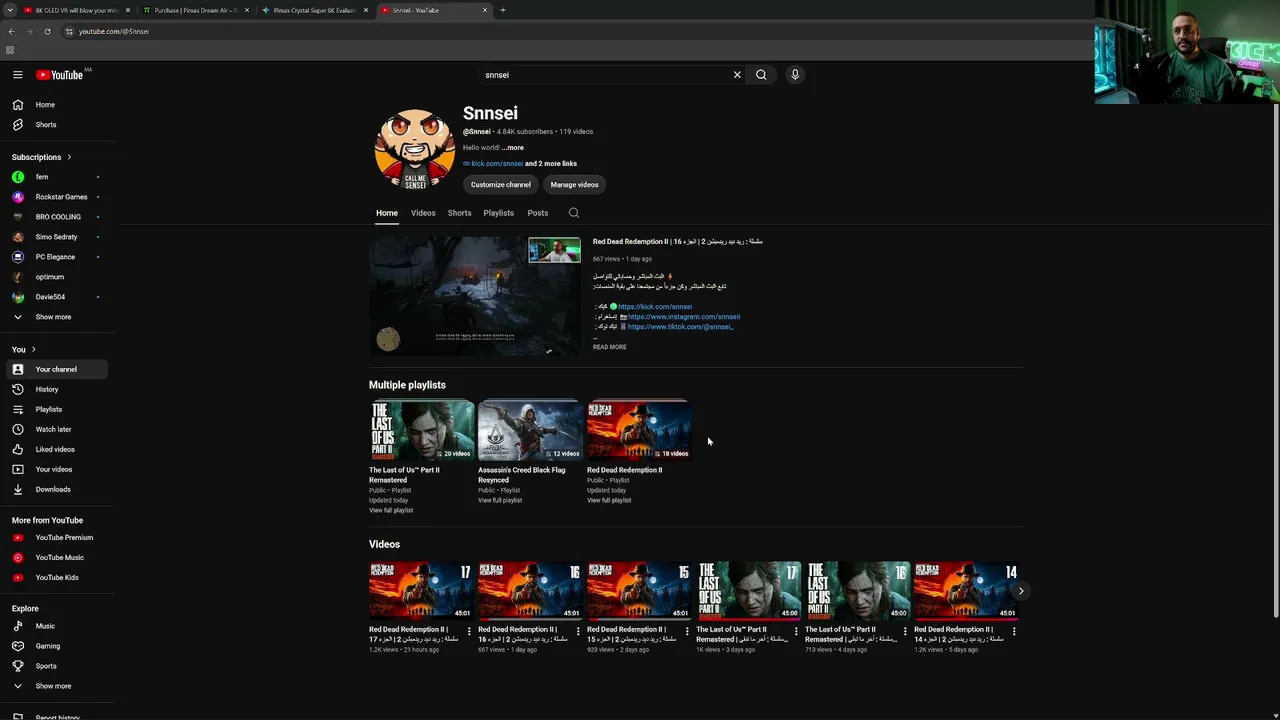Click the magnifier search button

click(761, 75)
